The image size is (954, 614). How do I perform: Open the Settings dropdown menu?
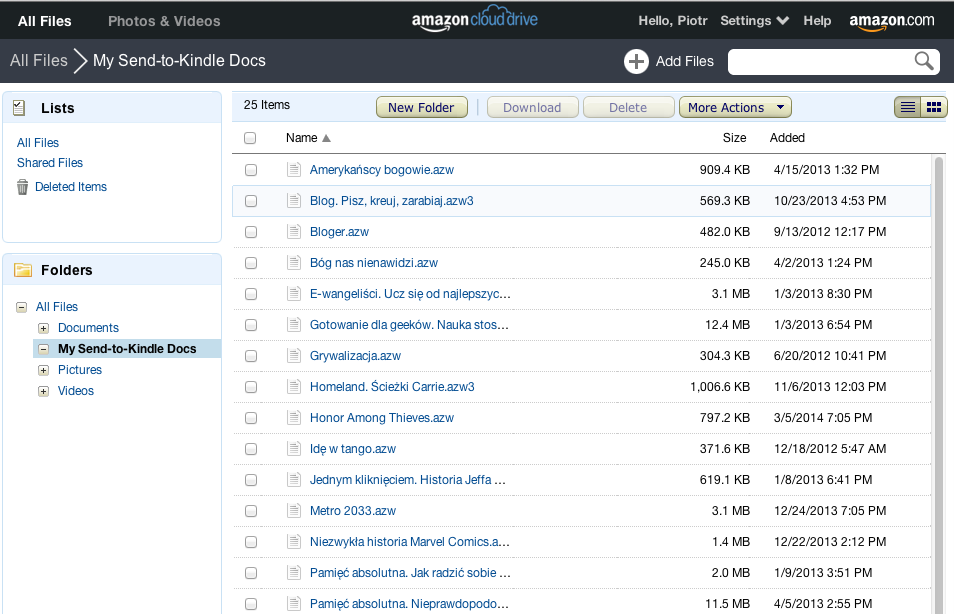click(754, 21)
